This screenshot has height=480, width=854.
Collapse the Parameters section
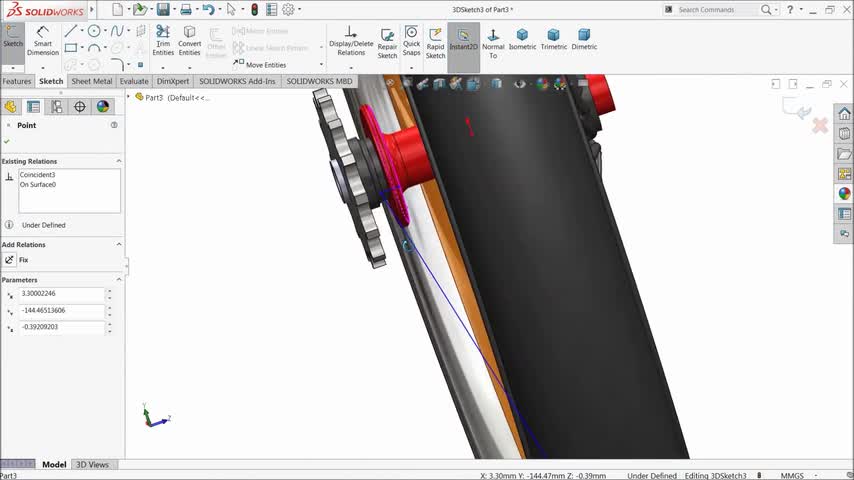119,280
